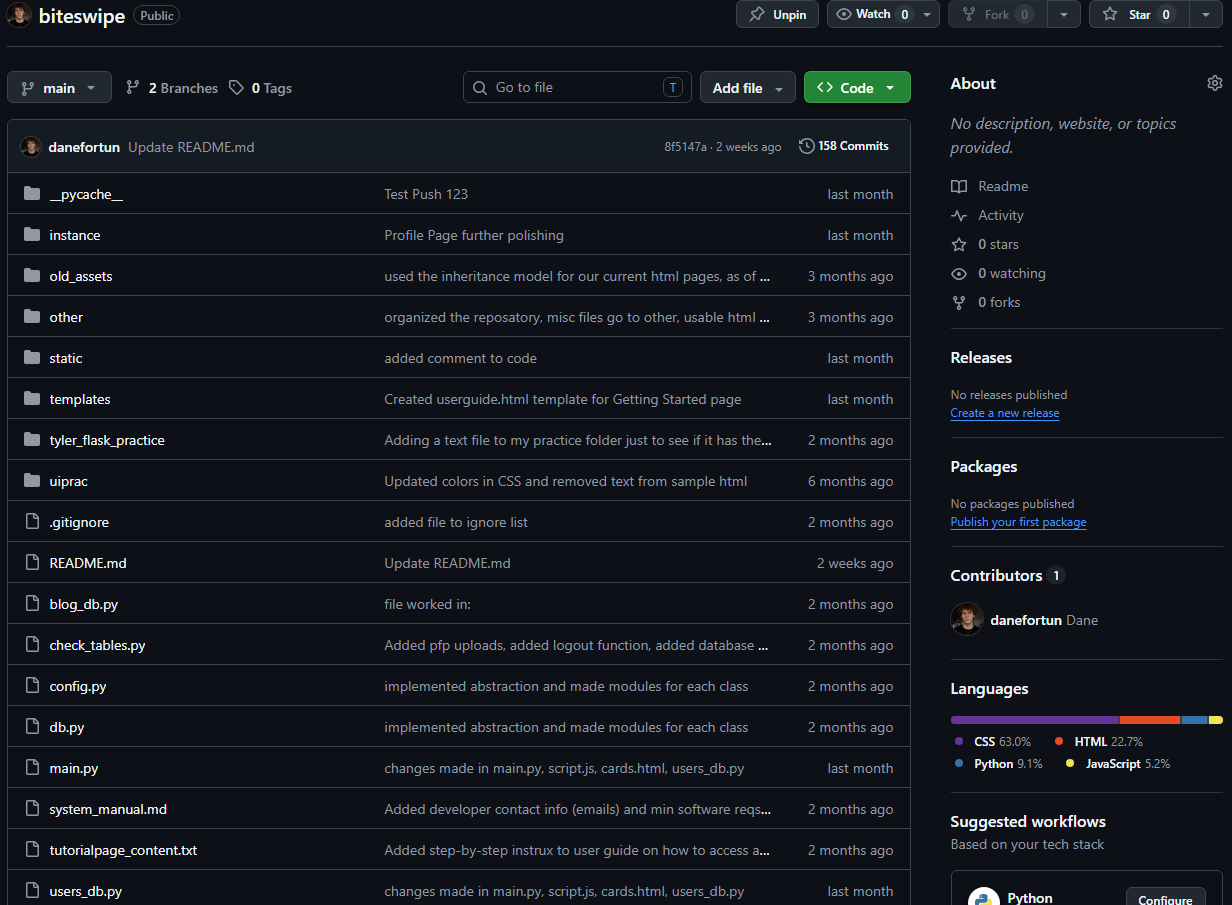Open the check_tables.py file
Image resolution: width=1232 pixels, height=905 pixels.
[x=97, y=645]
